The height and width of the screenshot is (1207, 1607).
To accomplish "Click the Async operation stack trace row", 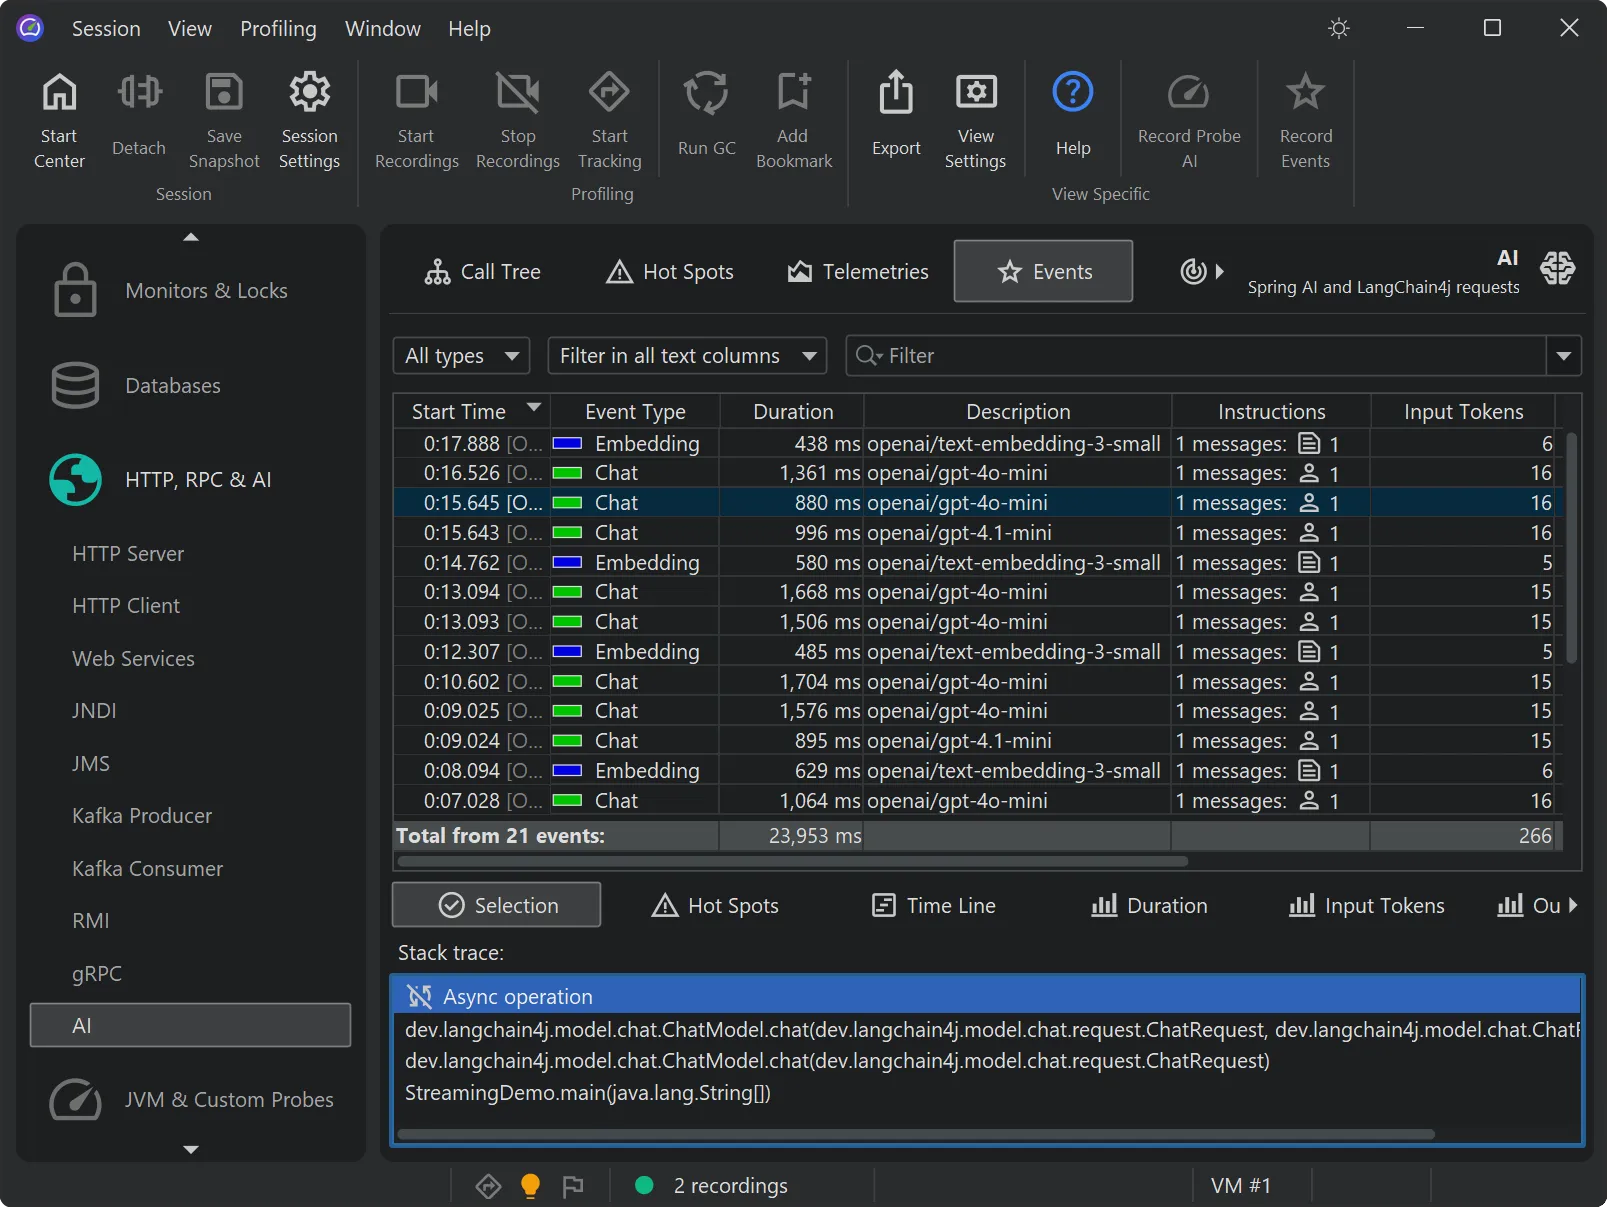I will coord(985,997).
